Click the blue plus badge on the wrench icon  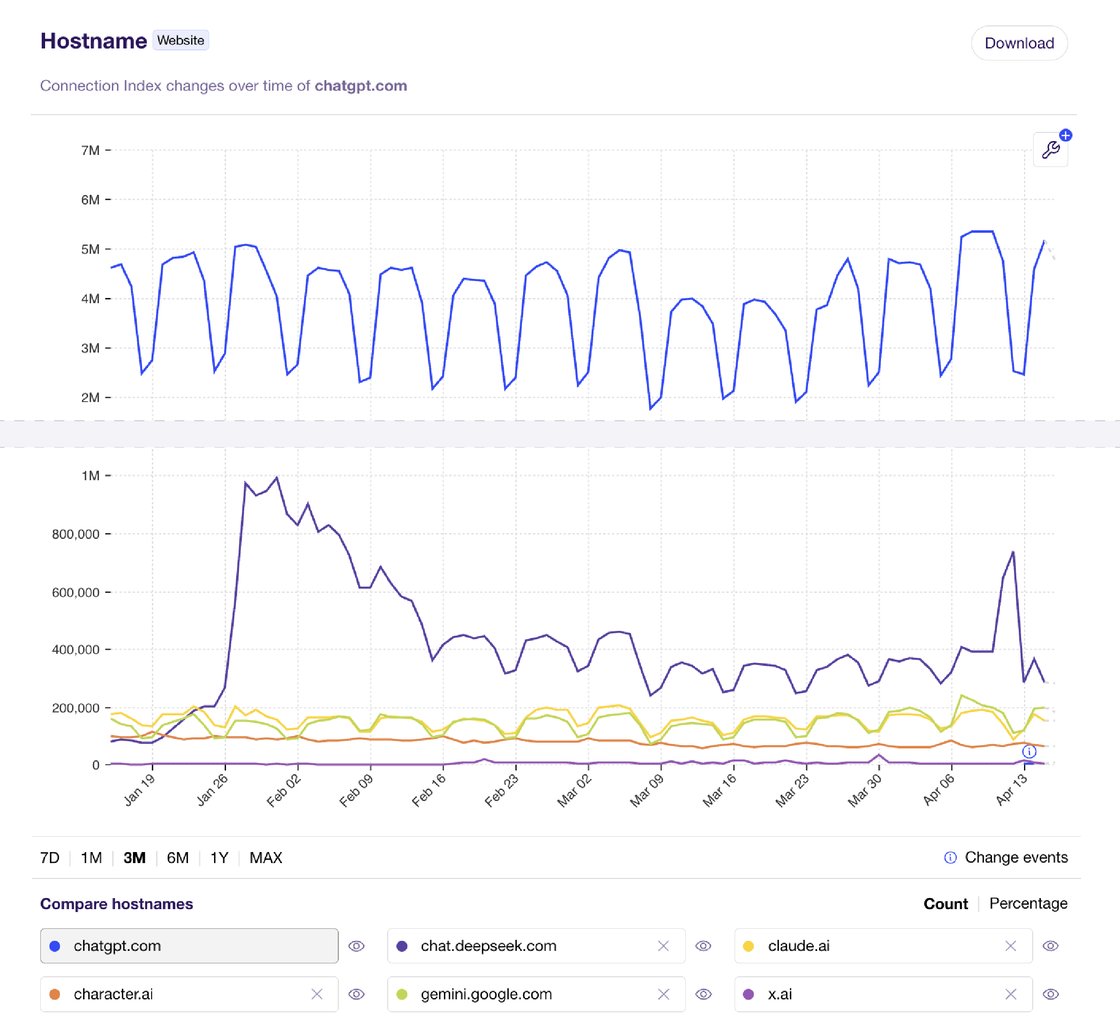pyautogui.click(x=1065, y=134)
